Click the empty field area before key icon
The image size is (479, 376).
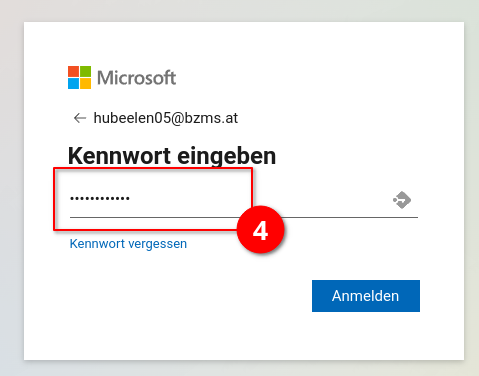[333, 200]
